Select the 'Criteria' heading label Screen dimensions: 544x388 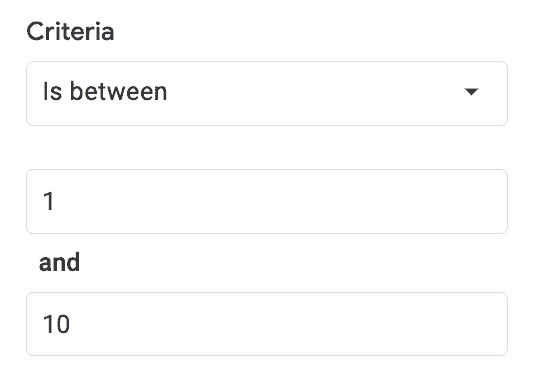[70, 32]
